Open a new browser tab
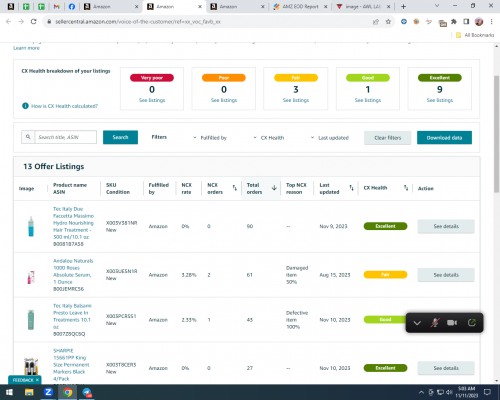 [403, 7]
